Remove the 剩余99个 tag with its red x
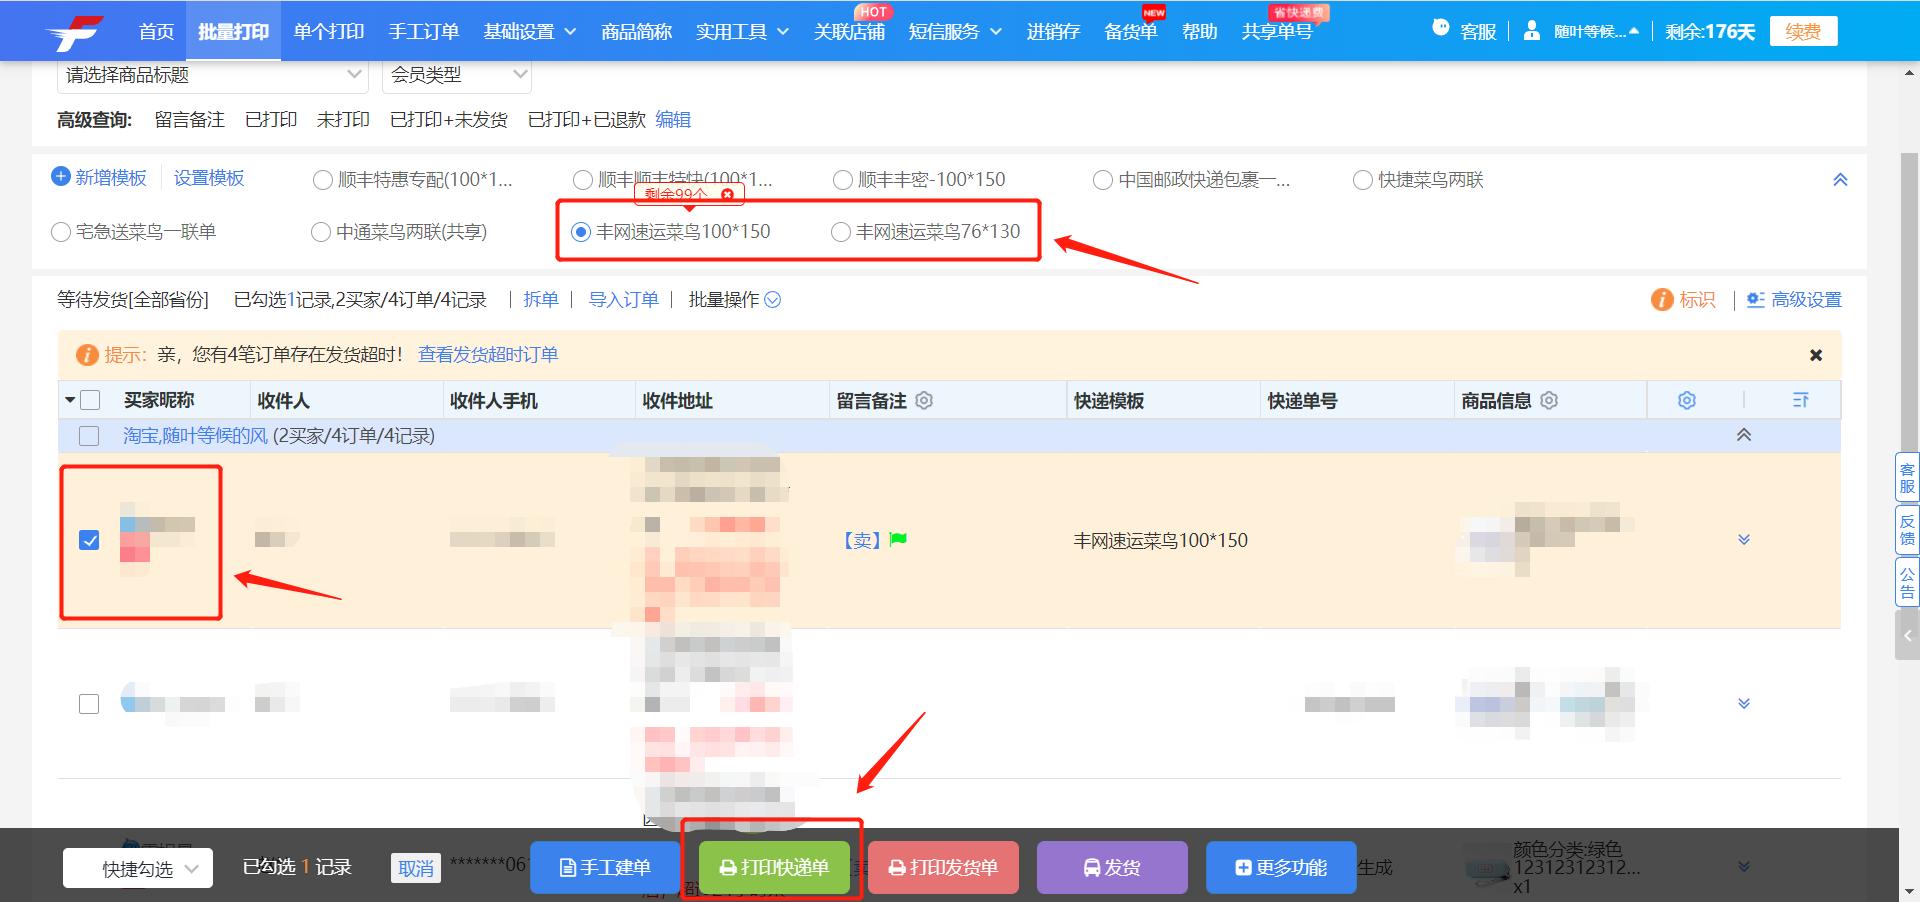The image size is (1920, 902). pyautogui.click(x=727, y=194)
